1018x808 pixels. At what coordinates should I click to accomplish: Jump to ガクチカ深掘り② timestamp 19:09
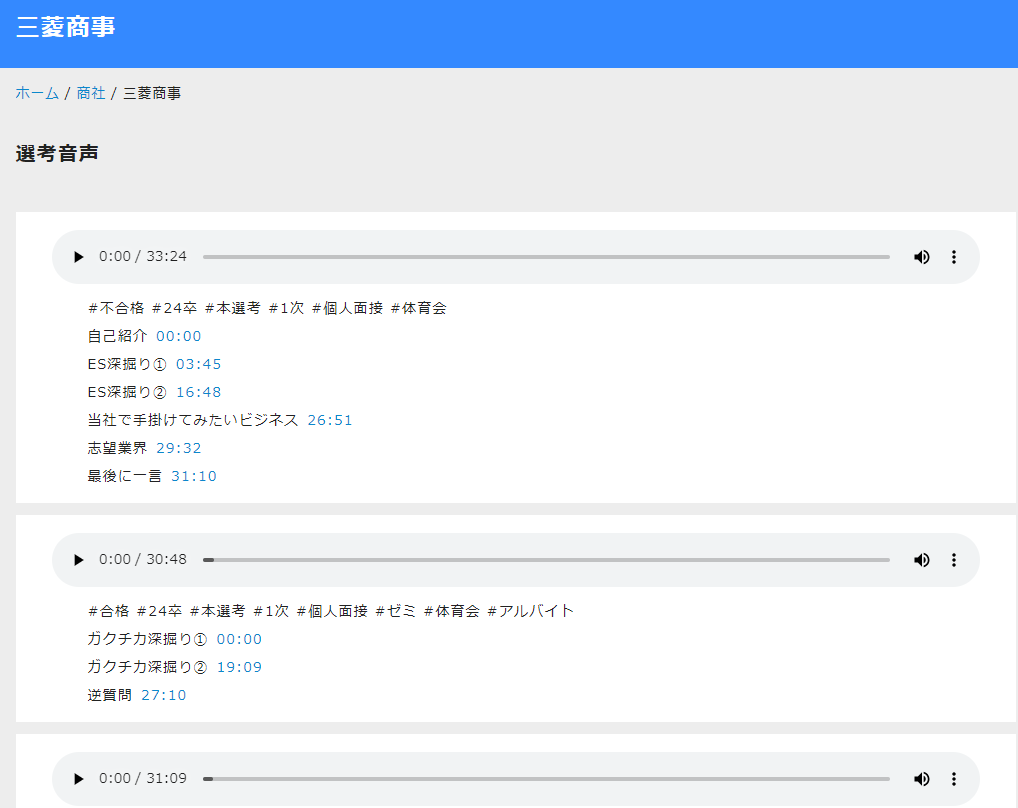point(239,667)
